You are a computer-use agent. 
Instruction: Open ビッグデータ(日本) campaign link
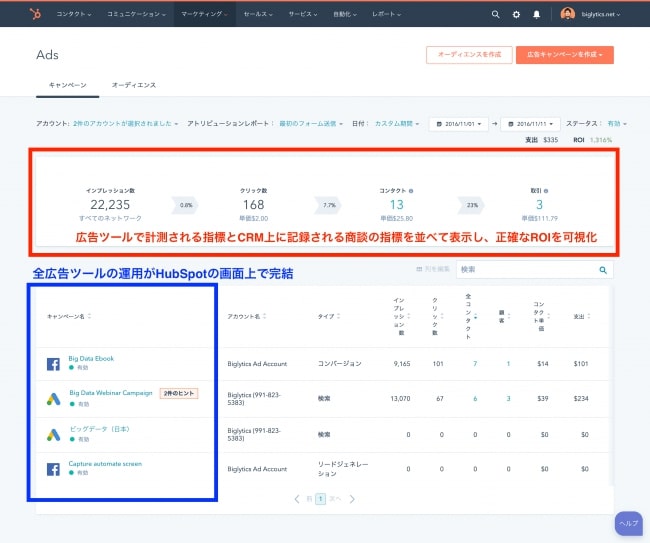coord(99,429)
